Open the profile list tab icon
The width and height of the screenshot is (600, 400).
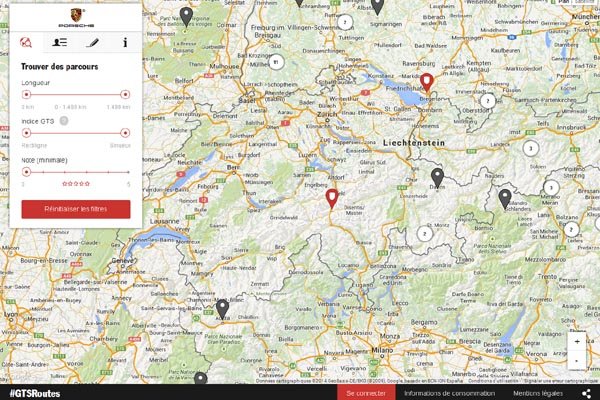(59, 42)
